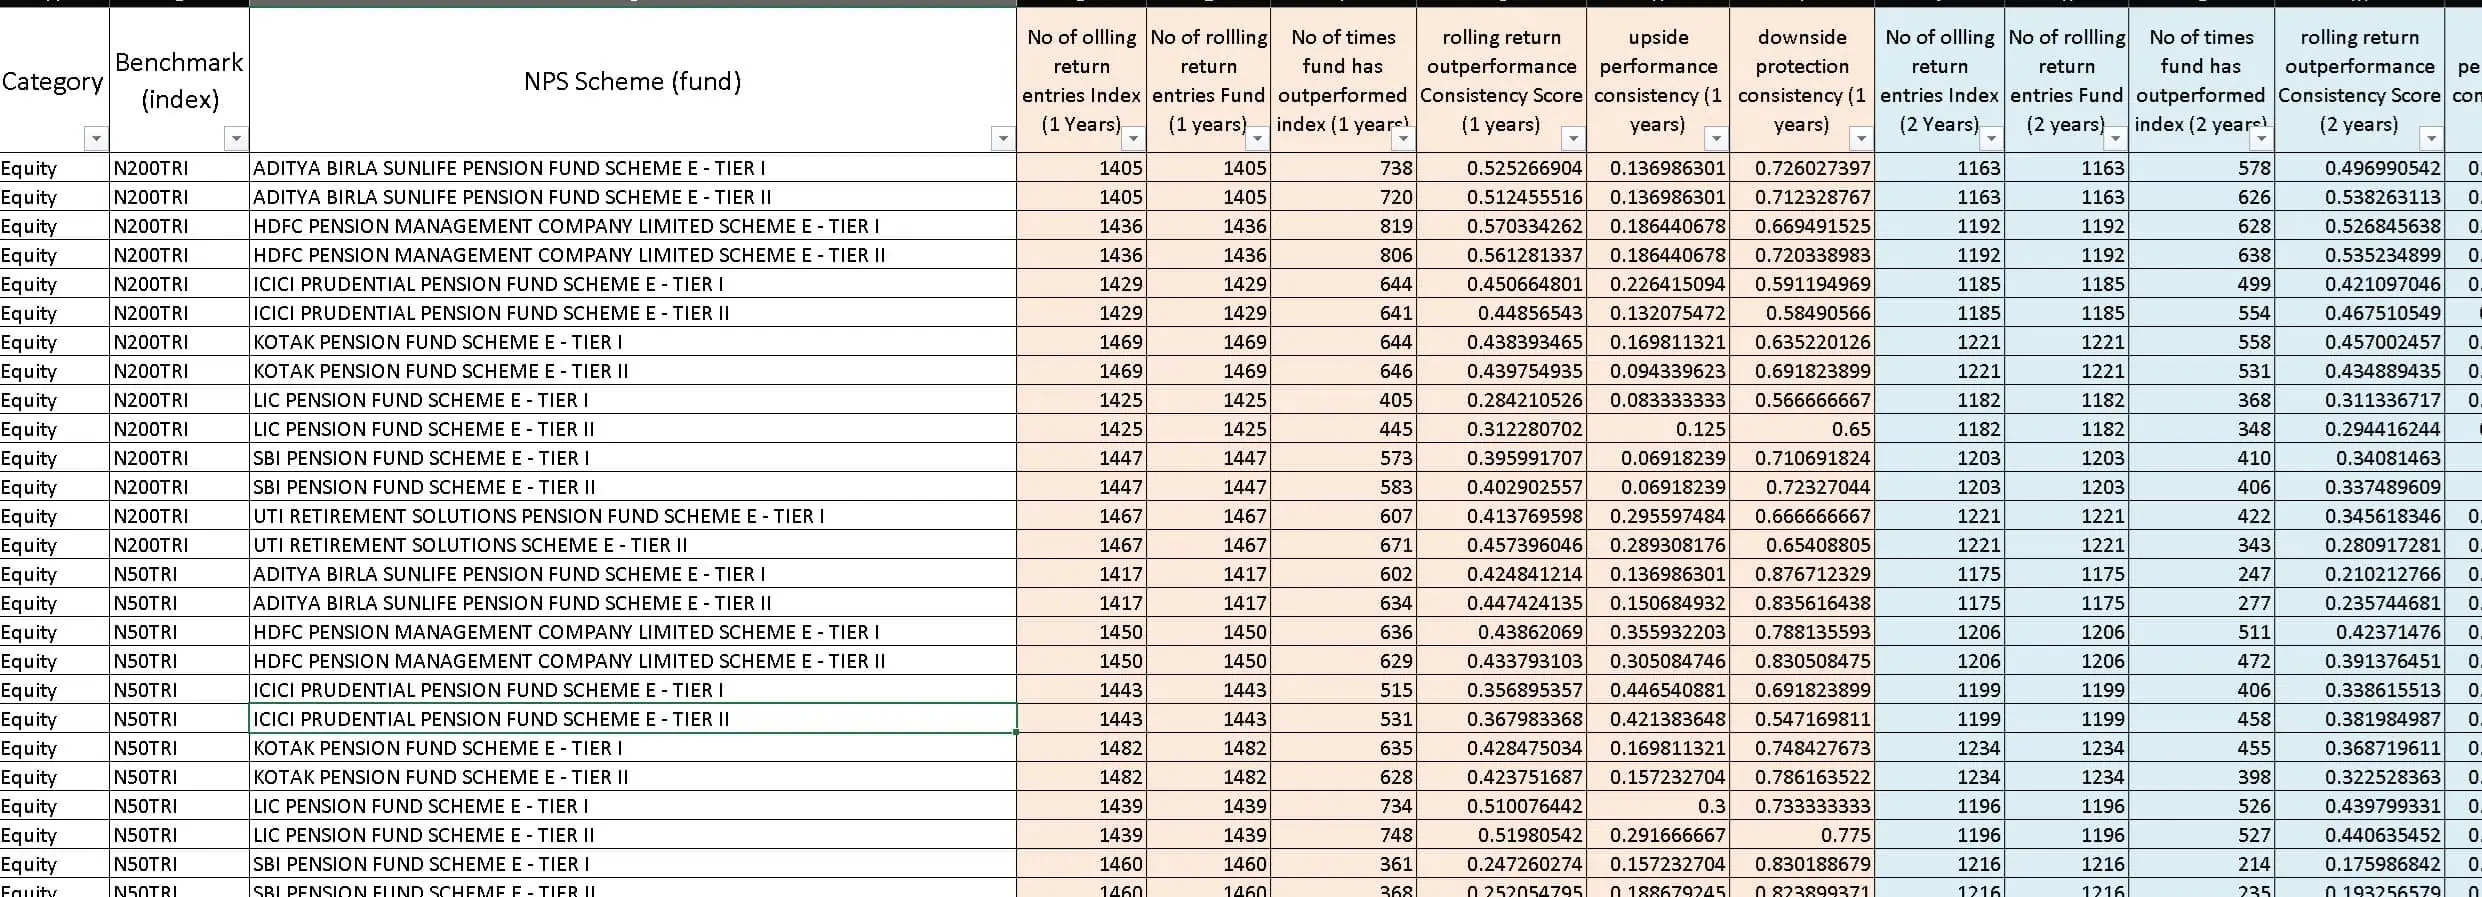Screen dimensions: 2482x897
Task: Select the consistency score 0.570334262
Action: (1502, 226)
